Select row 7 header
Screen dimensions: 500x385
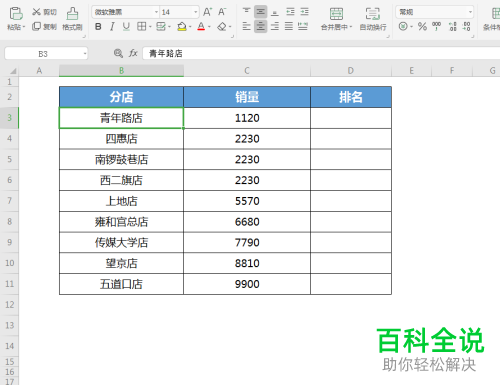9,201
